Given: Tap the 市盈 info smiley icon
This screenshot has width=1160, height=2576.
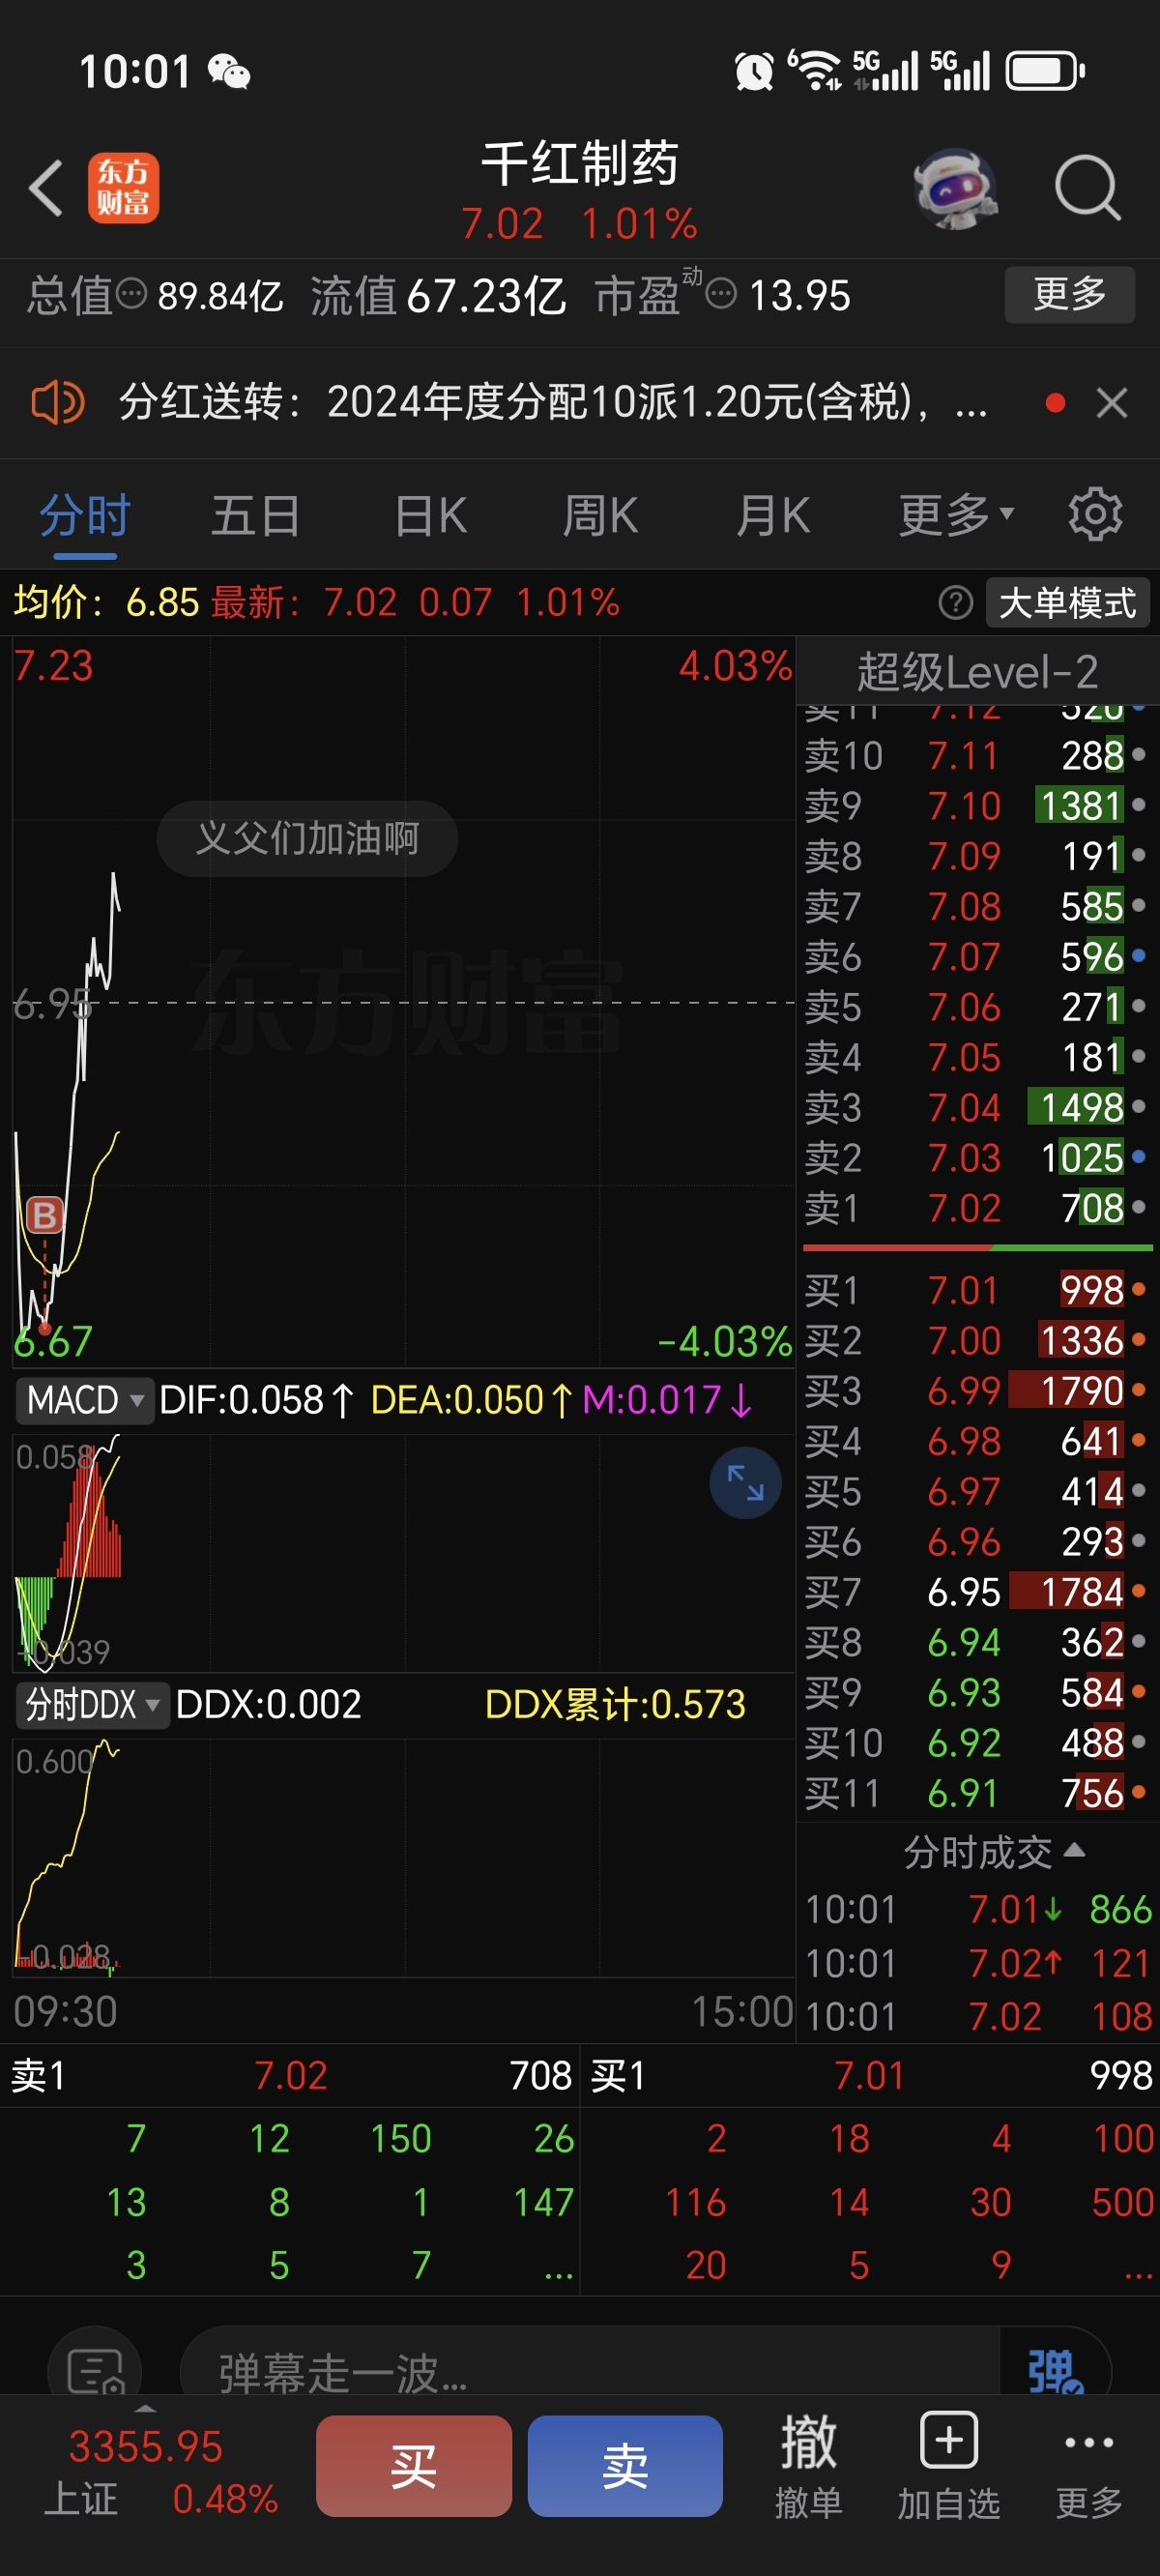Looking at the screenshot, I should (721, 294).
